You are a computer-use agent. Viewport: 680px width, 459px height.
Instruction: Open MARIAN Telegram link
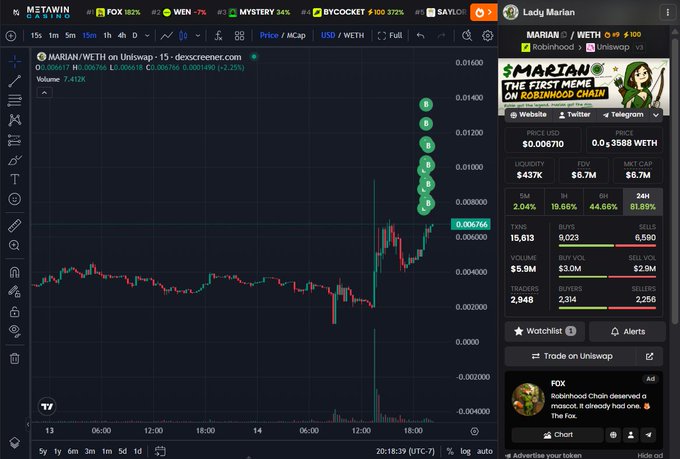tap(623, 115)
